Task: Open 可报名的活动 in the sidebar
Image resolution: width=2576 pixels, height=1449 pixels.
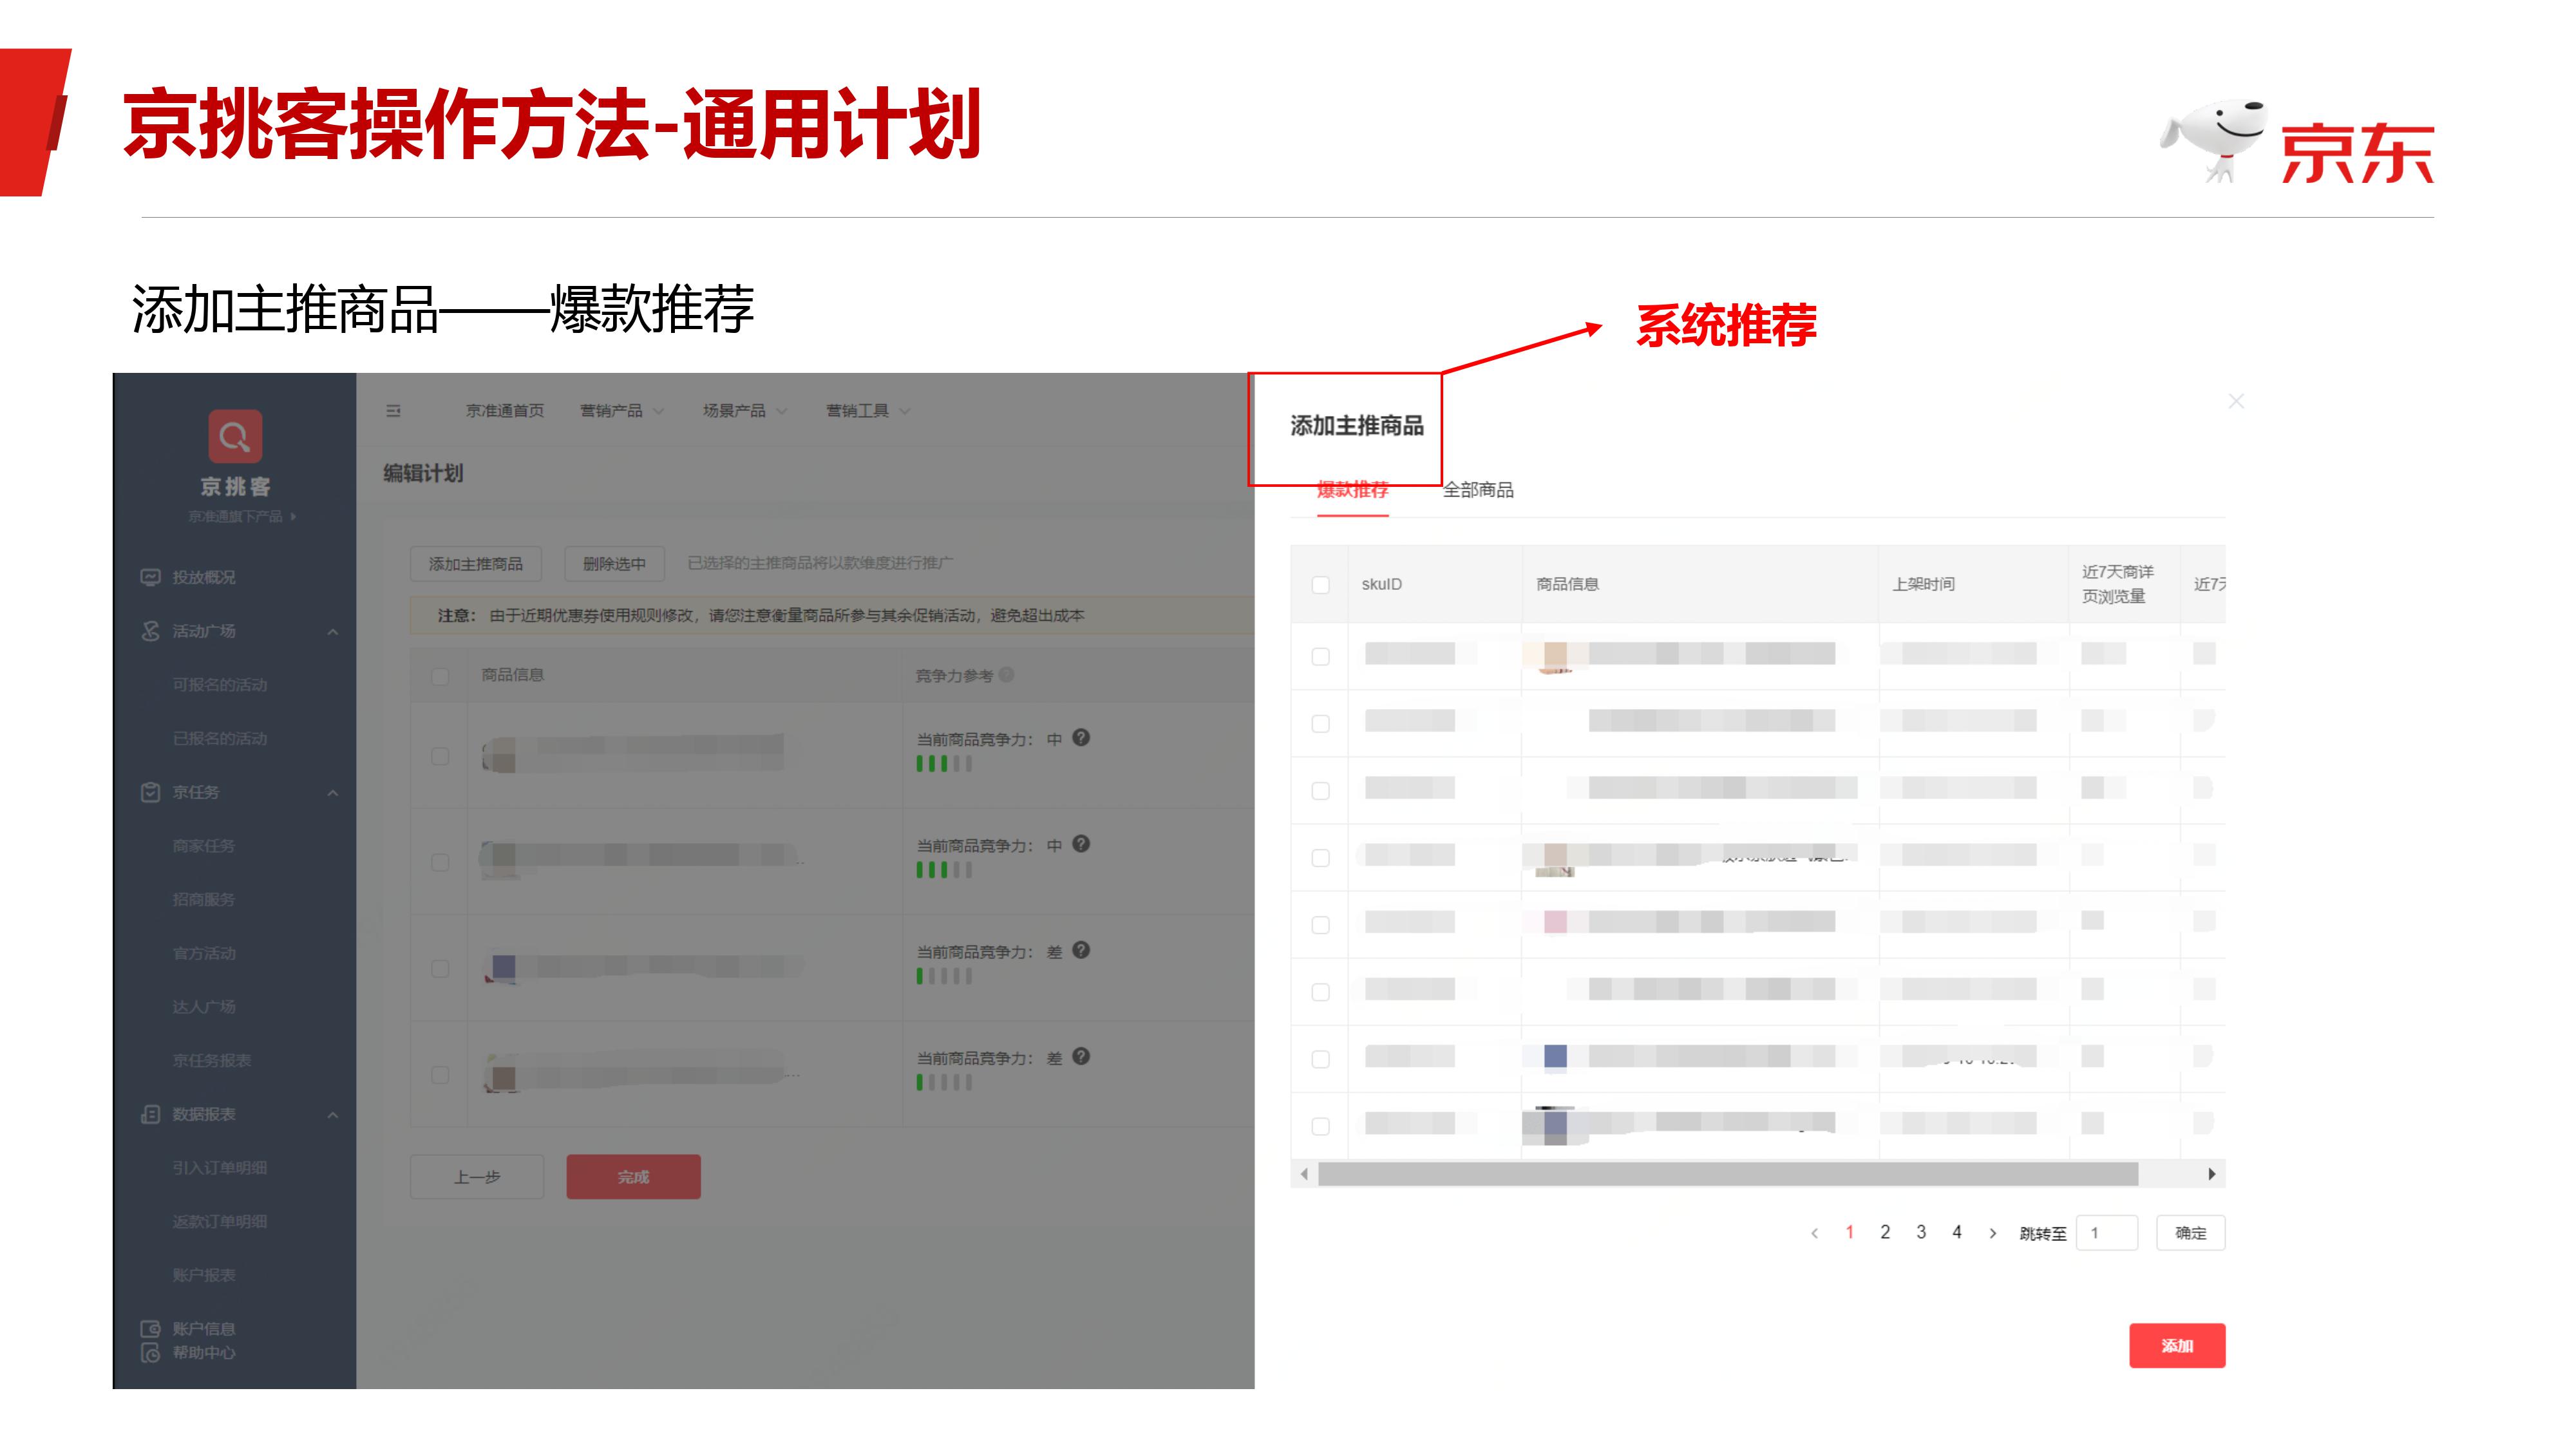Action: coord(220,685)
